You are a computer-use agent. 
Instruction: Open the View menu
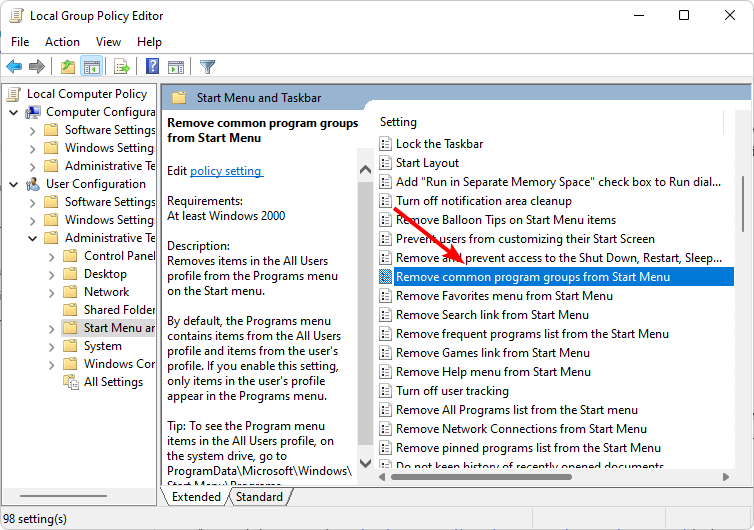click(109, 42)
